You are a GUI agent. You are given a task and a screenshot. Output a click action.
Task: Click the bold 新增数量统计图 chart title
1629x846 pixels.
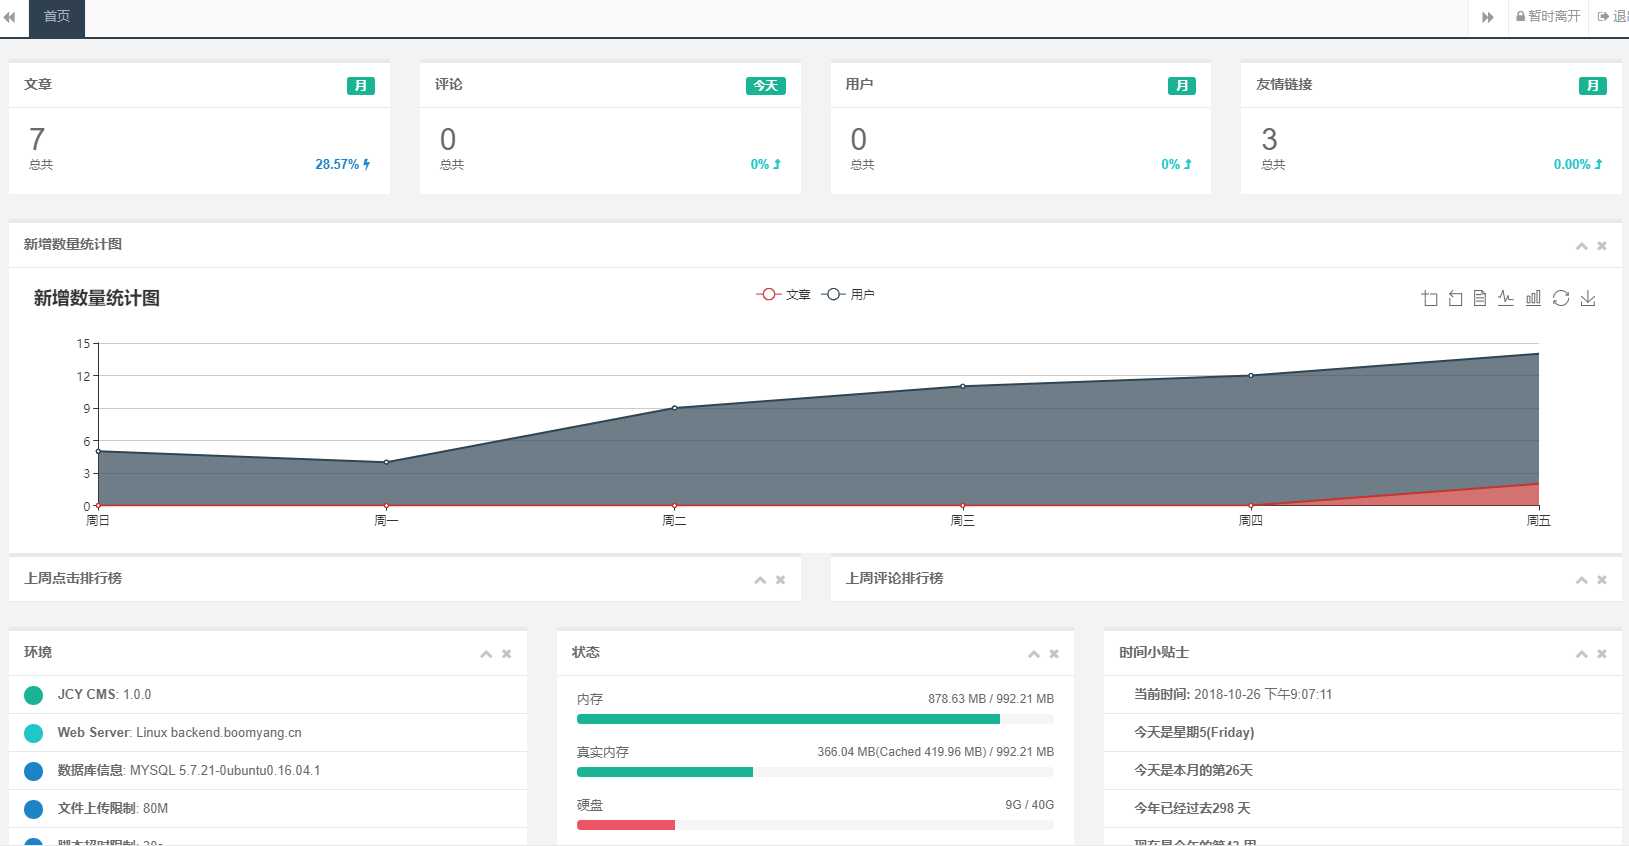point(97,298)
